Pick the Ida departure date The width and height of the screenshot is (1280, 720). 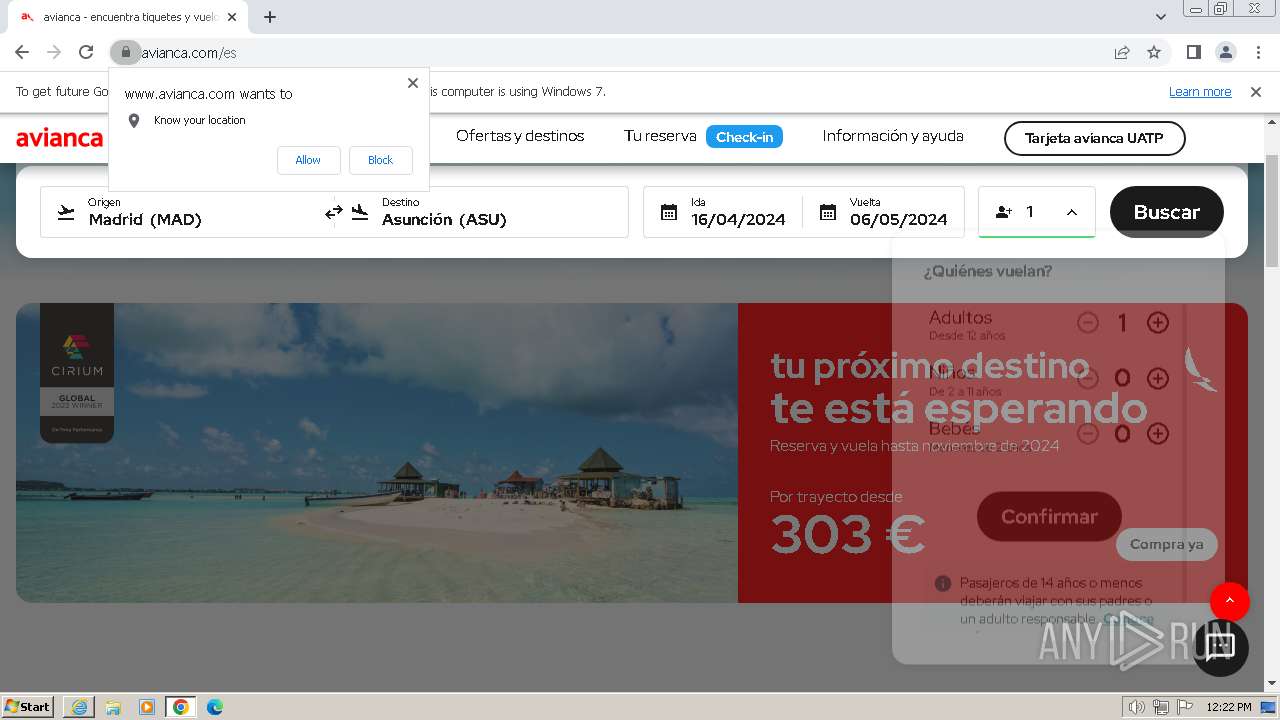point(723,212)
